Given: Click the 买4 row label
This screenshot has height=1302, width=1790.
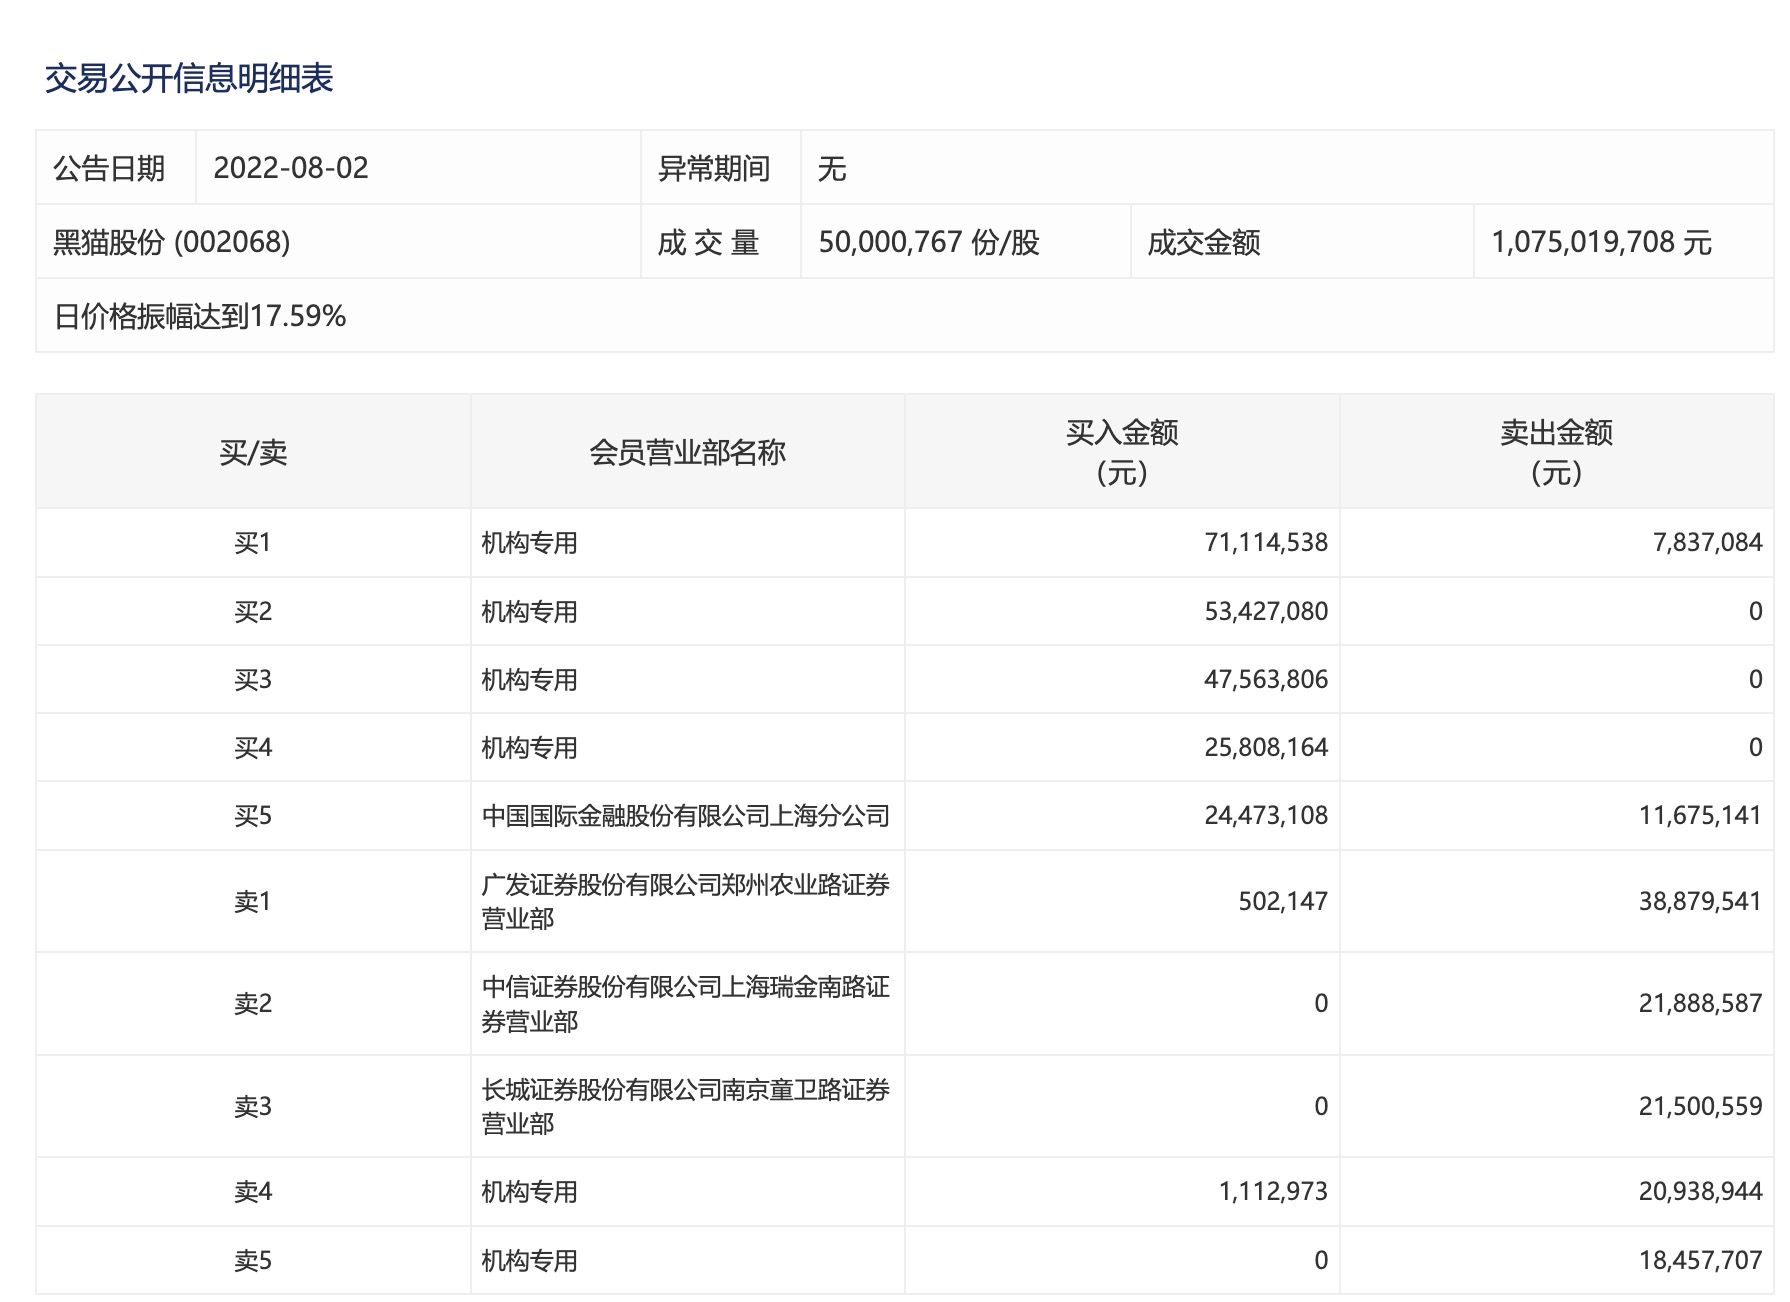Looking at the screenshot, I should point(253,747).
